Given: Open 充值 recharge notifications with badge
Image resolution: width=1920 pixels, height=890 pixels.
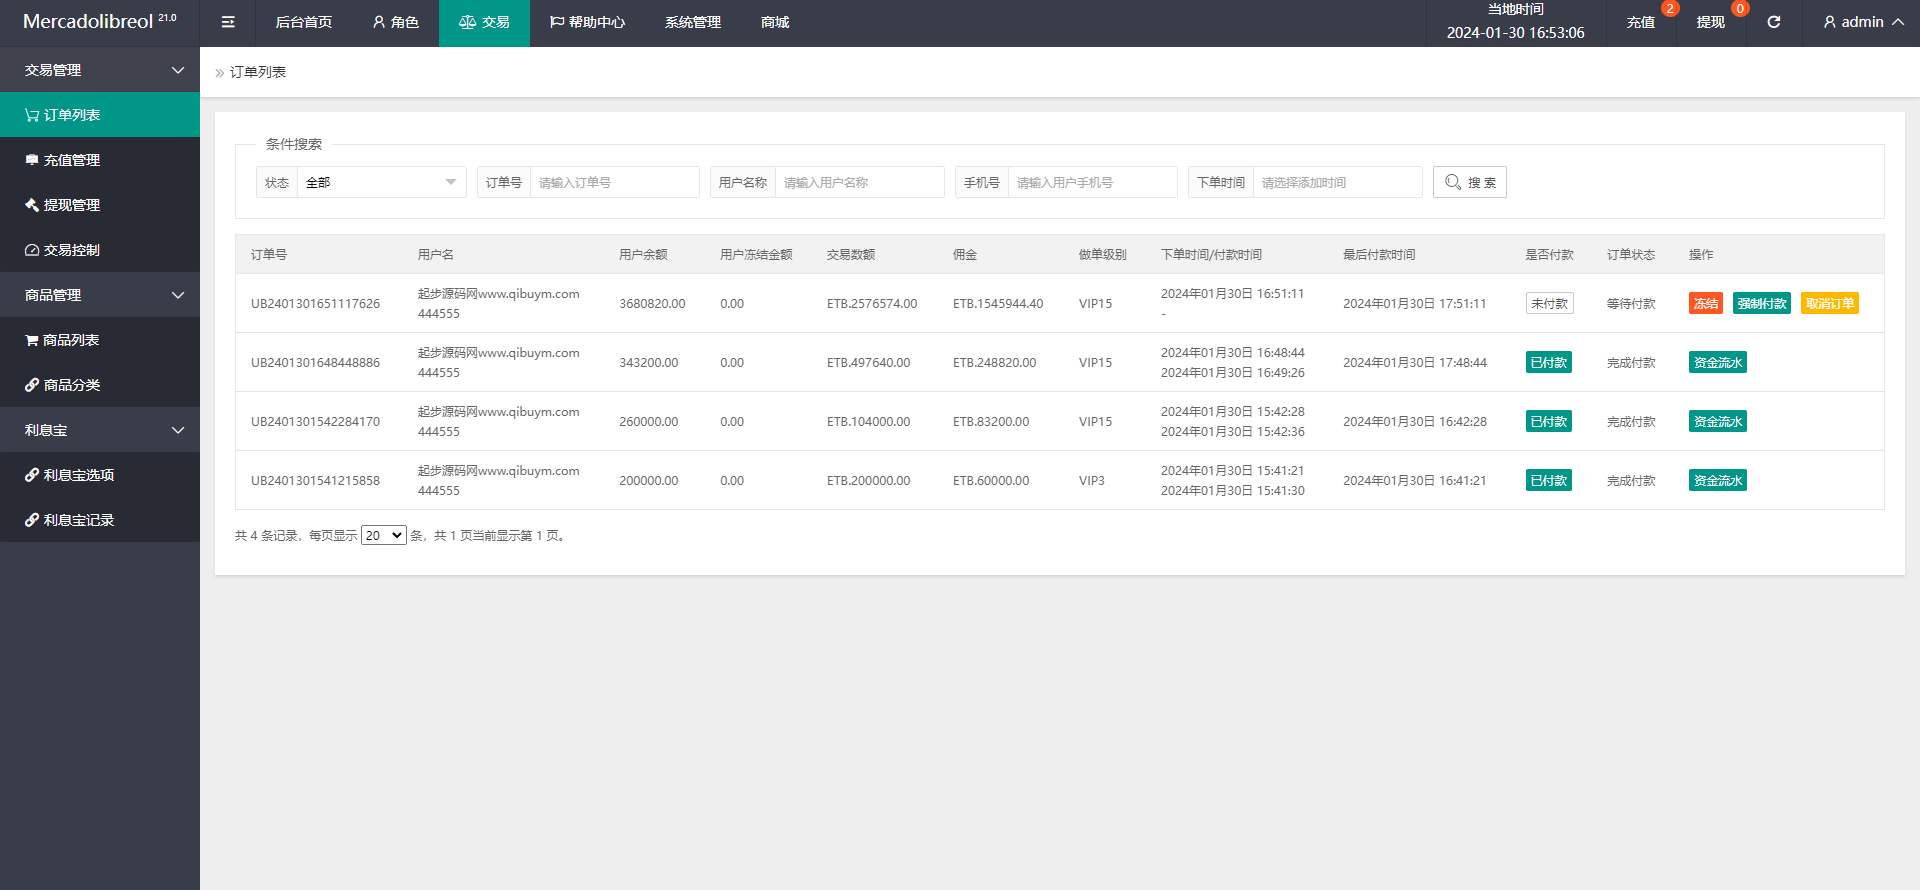Looking at the screenshot, I should click(1641, 22).
